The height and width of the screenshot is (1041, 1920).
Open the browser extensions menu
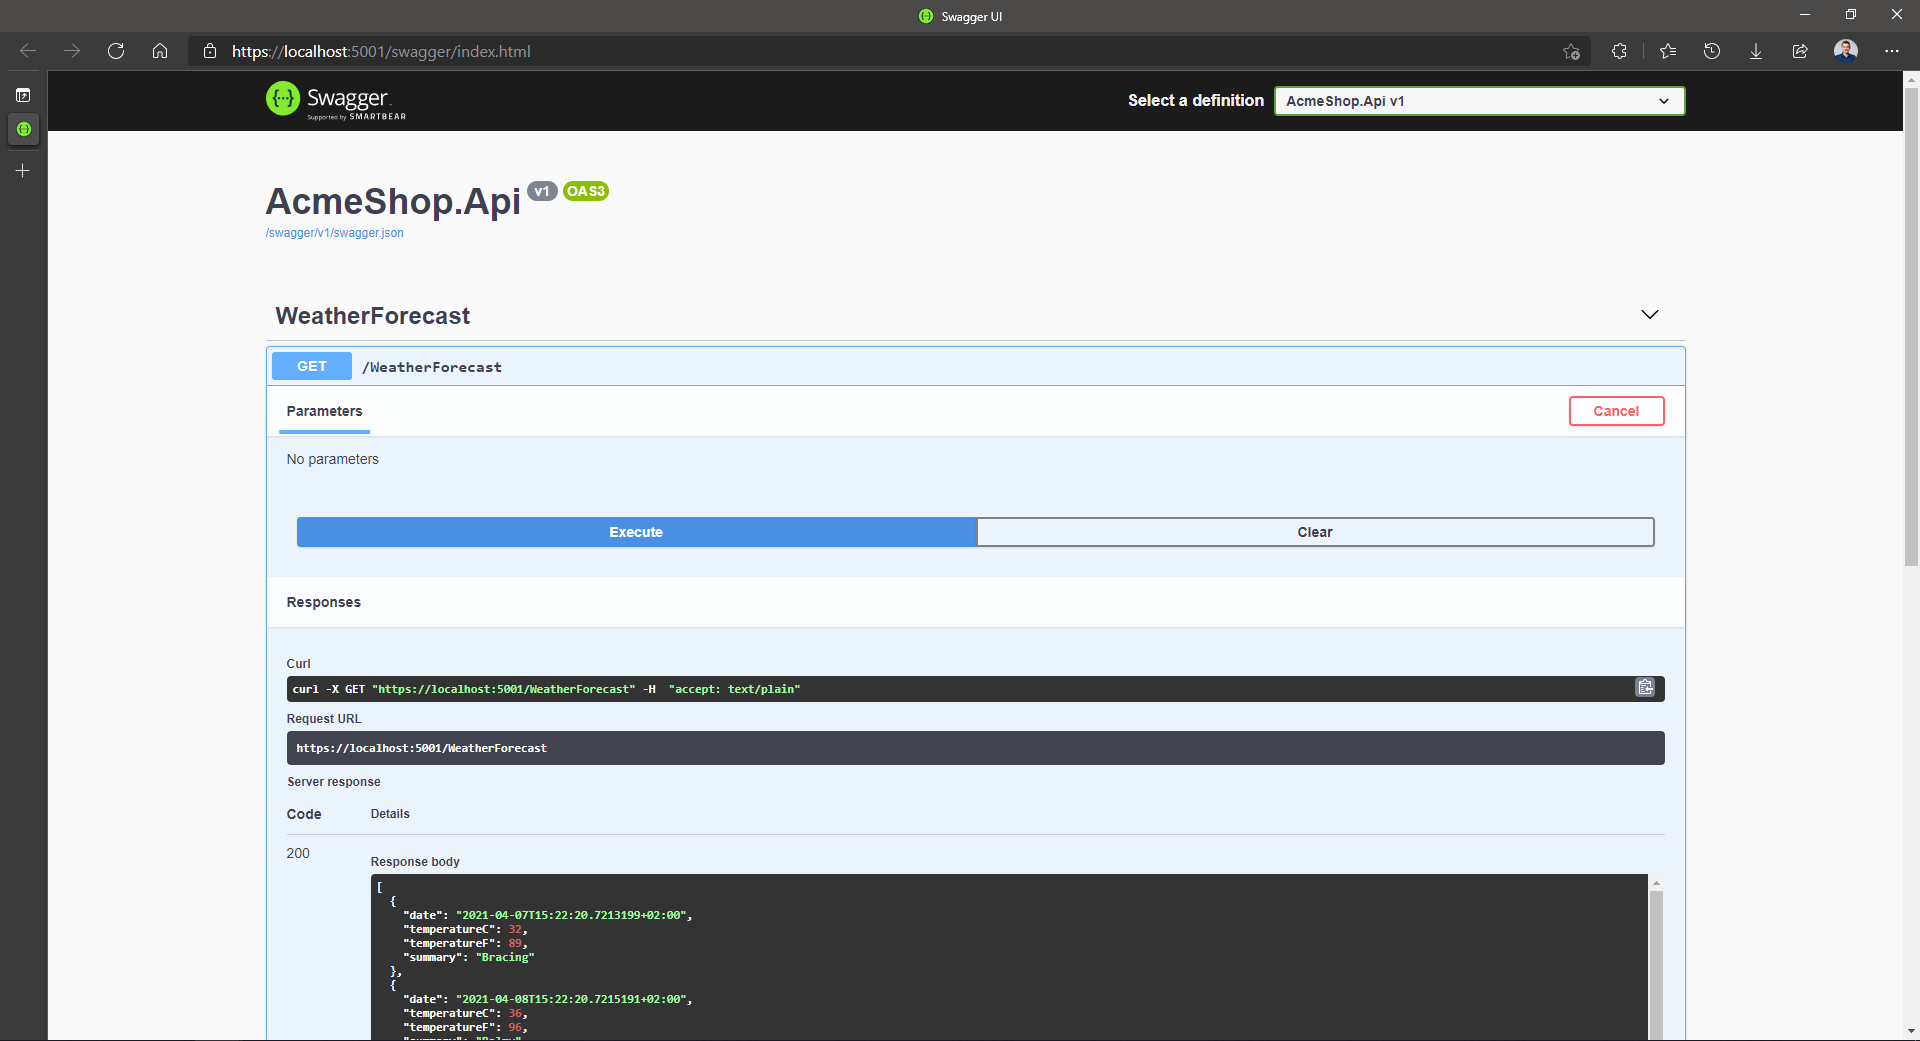pyautogui.click(x=1620, y=51)
